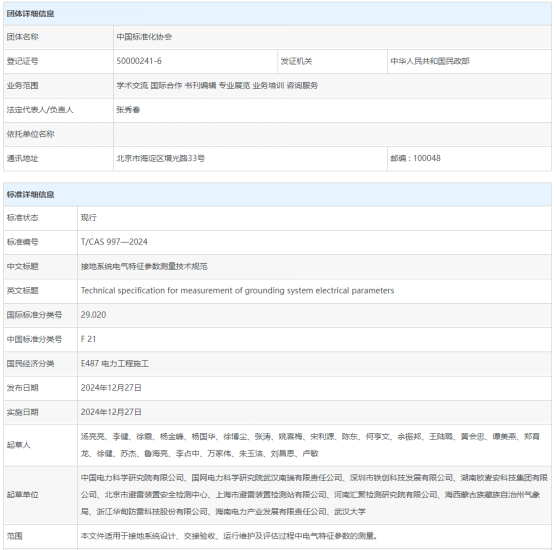The image size is (554, 550).
Task: Select the 标准编号 label
Action: coord(23,242)
